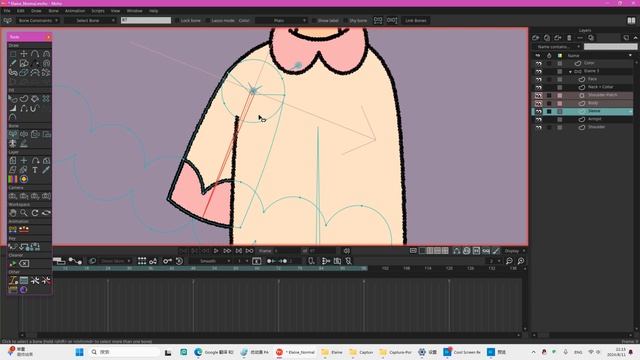Close the Tools panel
Image resolution: width=640 pixels, height=360 pixels.
pyautogui.click(x=48, y=37)
